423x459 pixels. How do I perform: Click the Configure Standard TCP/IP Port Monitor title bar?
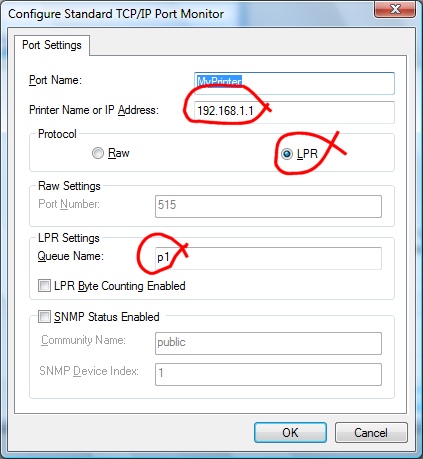pyautogui.click(x=187, y=14)
